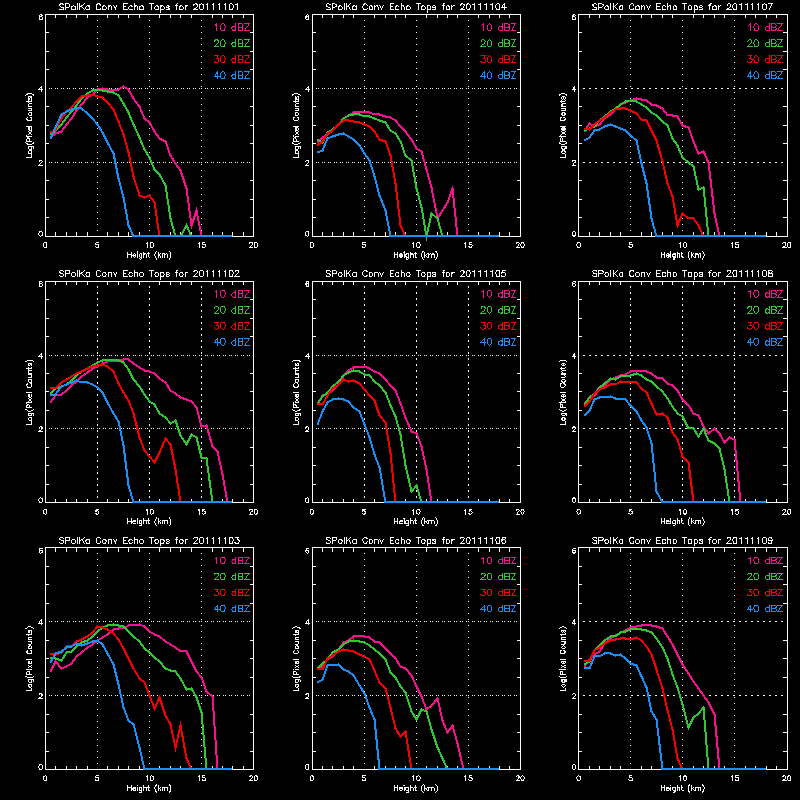Click the plot title for 20111107
Screen dimensions: 800x800
(682, 7)
